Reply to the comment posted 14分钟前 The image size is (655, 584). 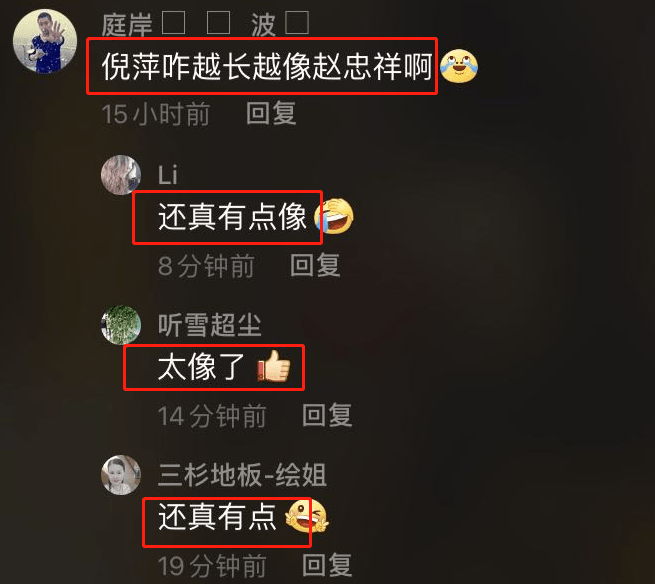[327, 415]
